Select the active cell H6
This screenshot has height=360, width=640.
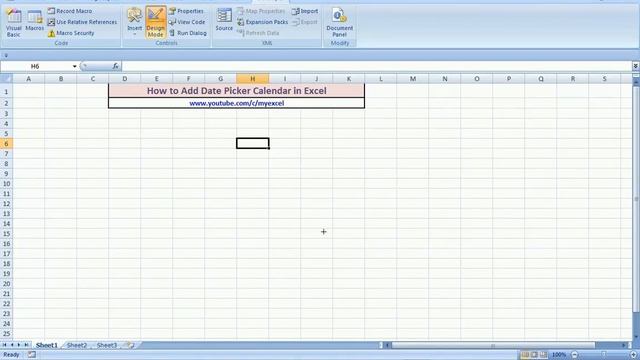point(253,143)
